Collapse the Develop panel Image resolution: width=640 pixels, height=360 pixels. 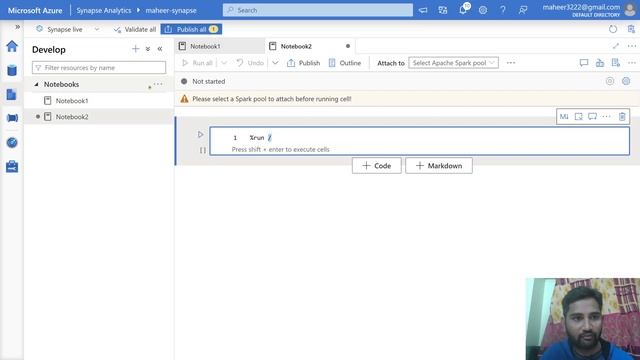pos(160,49)
